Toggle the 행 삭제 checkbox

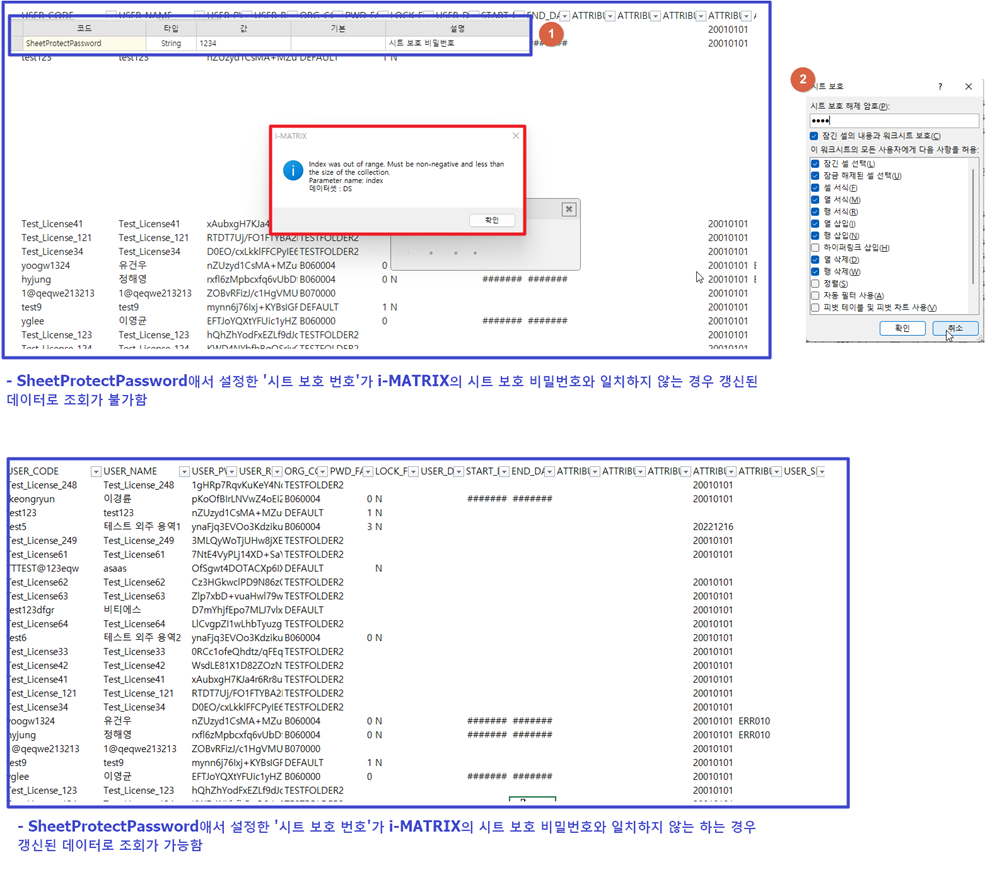(x=815, y=272)
